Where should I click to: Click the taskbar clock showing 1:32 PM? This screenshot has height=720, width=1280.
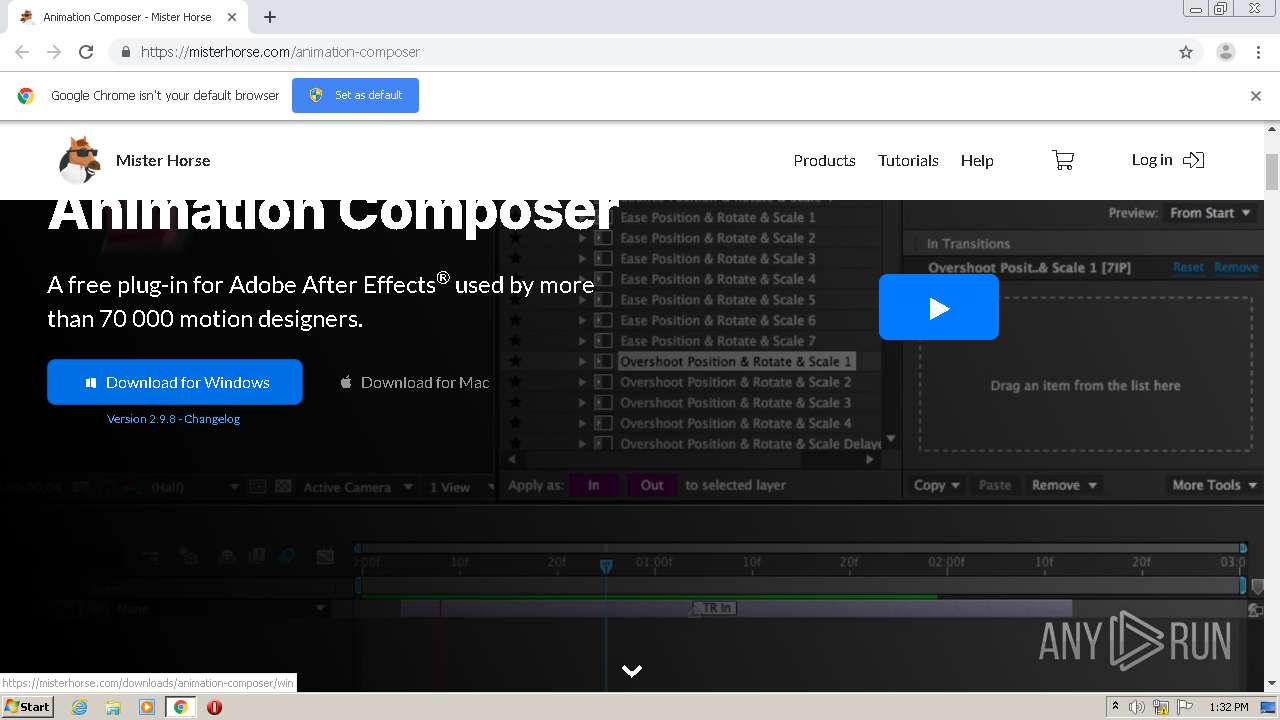click(x=1228, y=707)
